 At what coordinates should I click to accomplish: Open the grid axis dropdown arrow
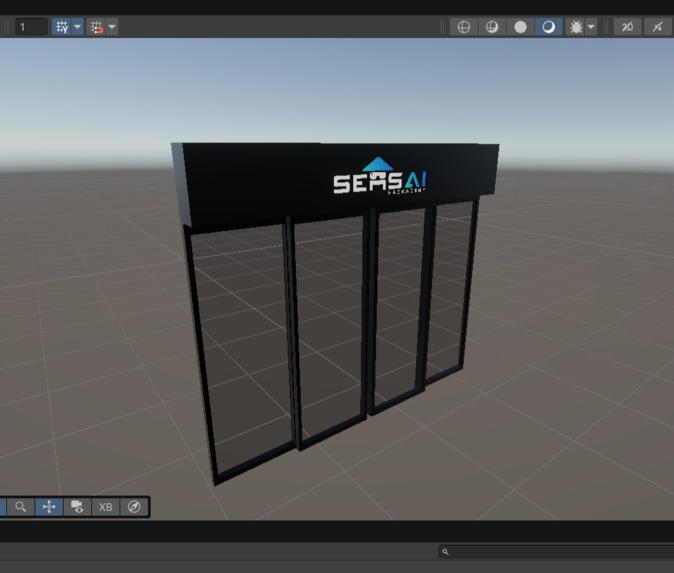(77, 27)
